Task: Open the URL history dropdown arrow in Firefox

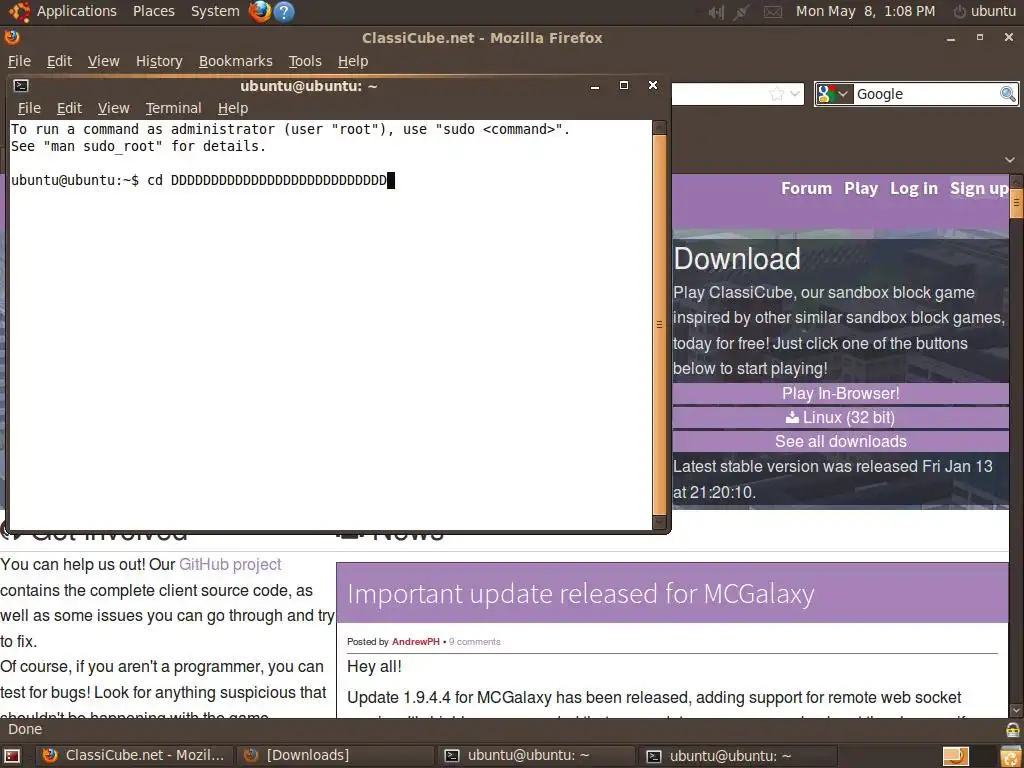Action: click(795, 94)
